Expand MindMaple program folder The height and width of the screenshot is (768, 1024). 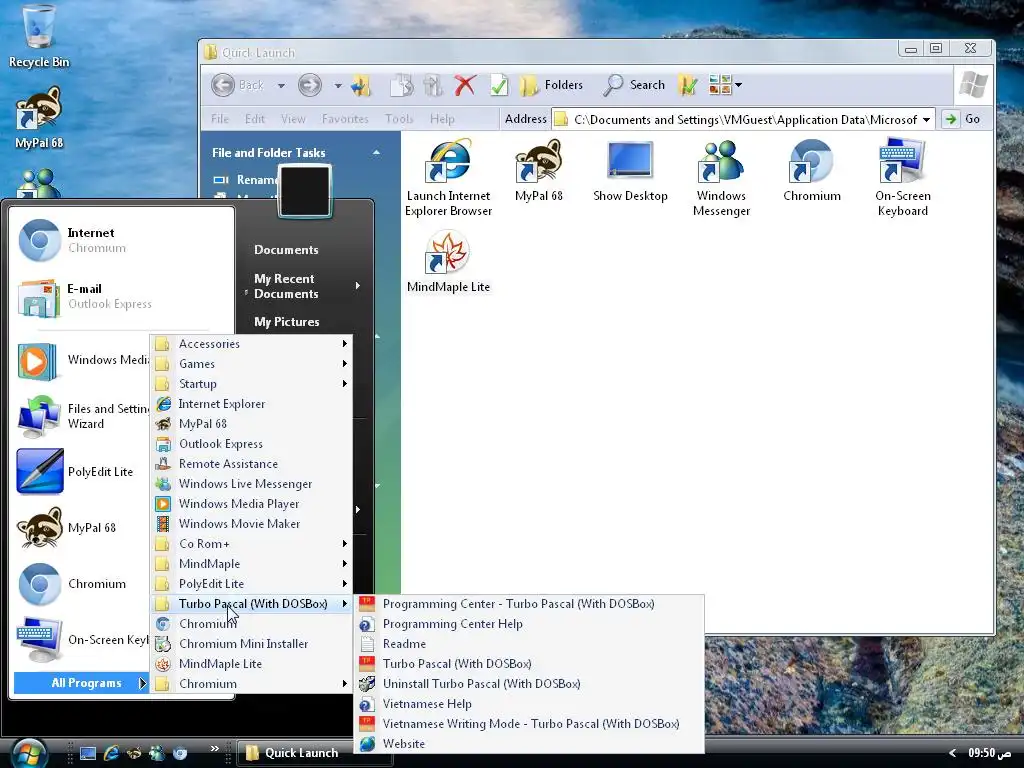point(252,564)
